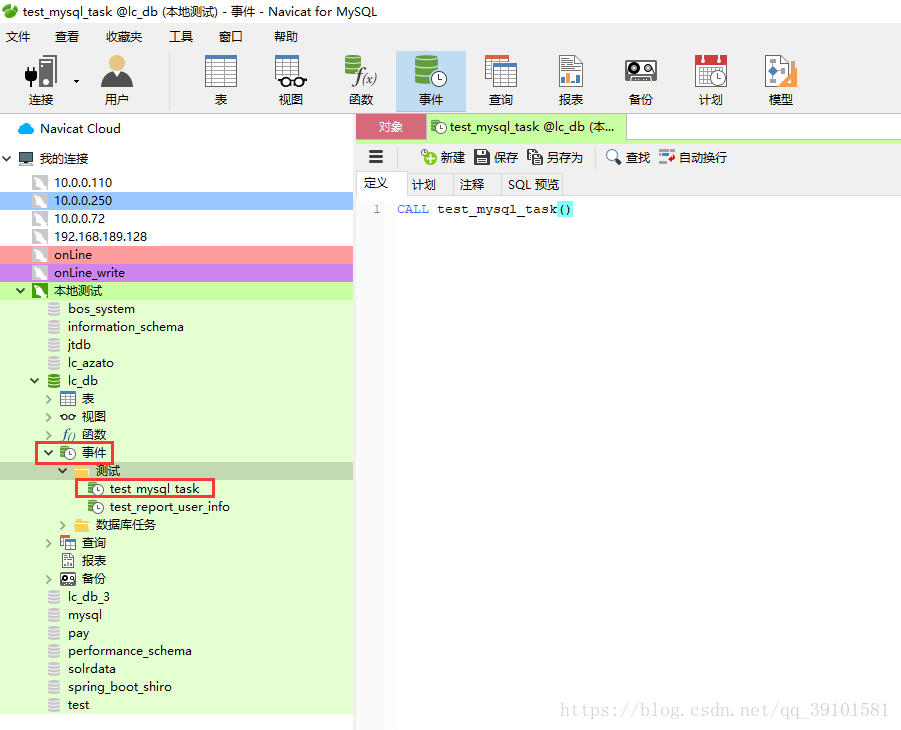Expand the 数据库任务 folder

pyautogui.click(x=63, y=525)
